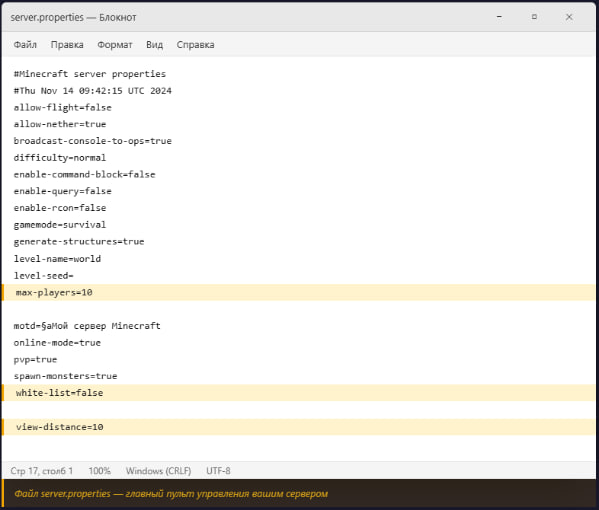The height and width of the screenshot is (510, 599).
Task: Click the generate-structures=true line
Action: click(79, 241)
